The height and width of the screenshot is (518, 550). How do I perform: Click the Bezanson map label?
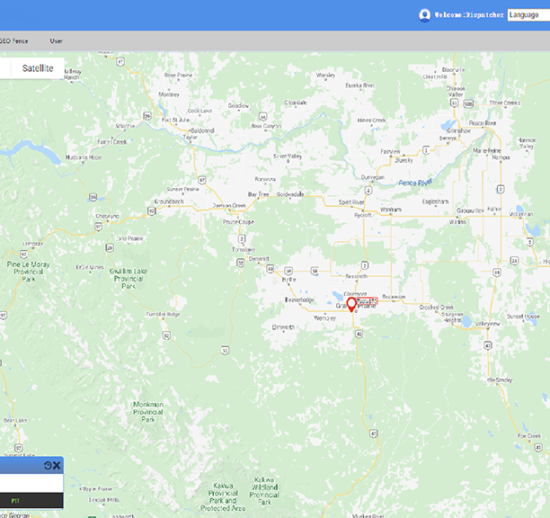click(x=394, y=297)
